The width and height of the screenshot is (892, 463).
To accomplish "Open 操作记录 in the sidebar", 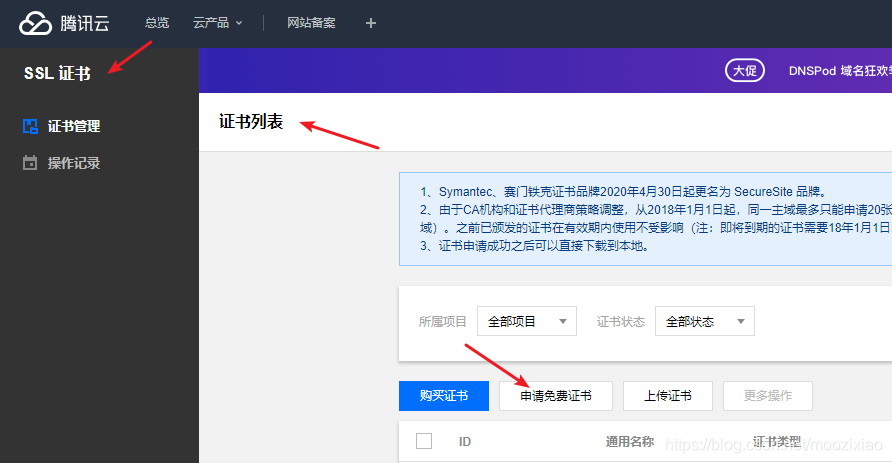I will 74,163.
